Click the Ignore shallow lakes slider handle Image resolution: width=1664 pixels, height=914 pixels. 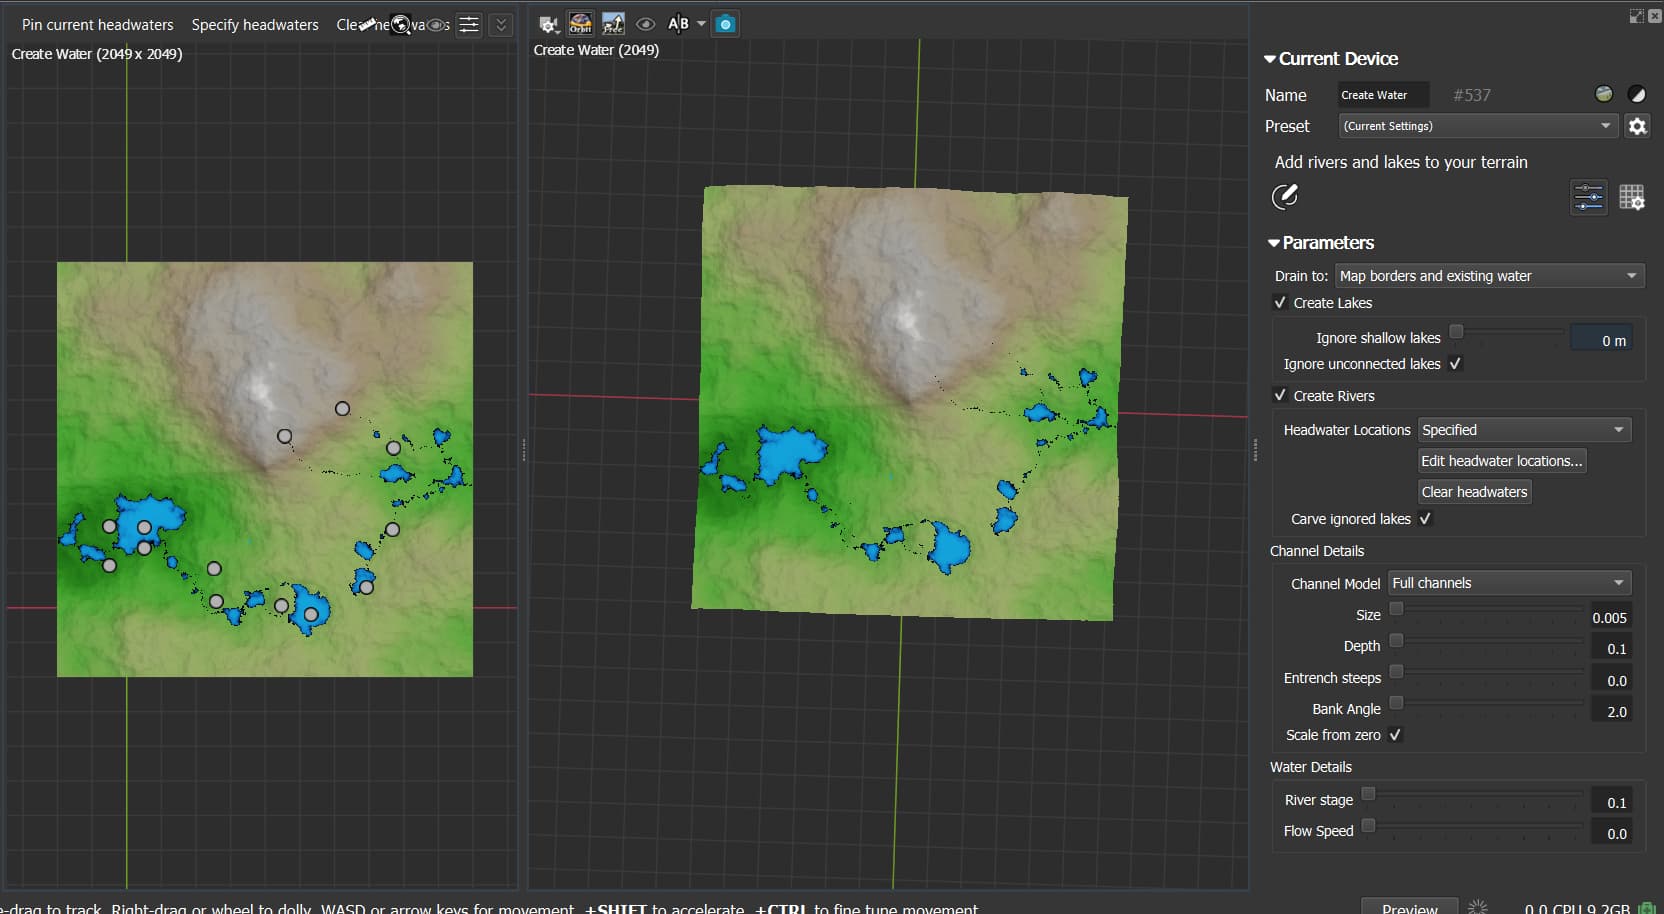[x=1456, y=331]
